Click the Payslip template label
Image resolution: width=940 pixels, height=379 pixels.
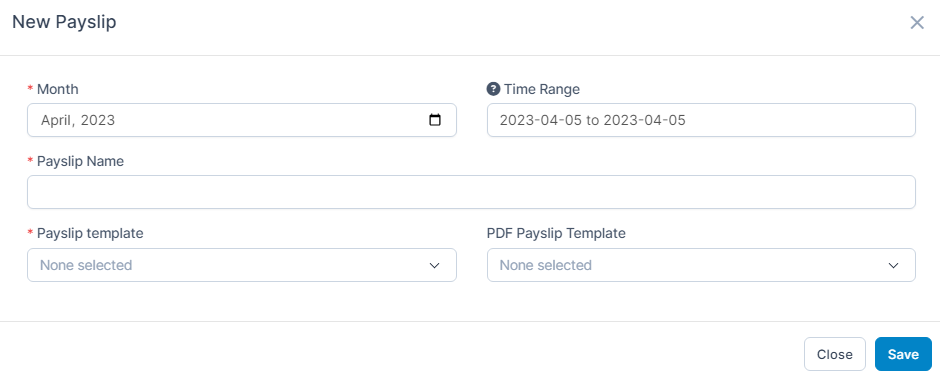pyautogui.click(x=90, y=233)
